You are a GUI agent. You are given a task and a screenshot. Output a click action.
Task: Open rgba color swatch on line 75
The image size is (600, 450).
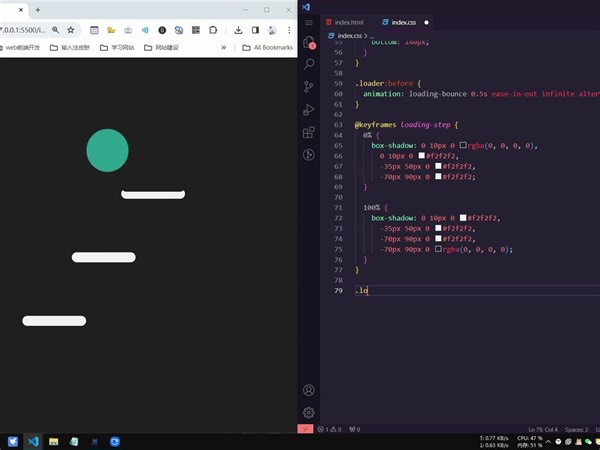[x=439, y=249]
